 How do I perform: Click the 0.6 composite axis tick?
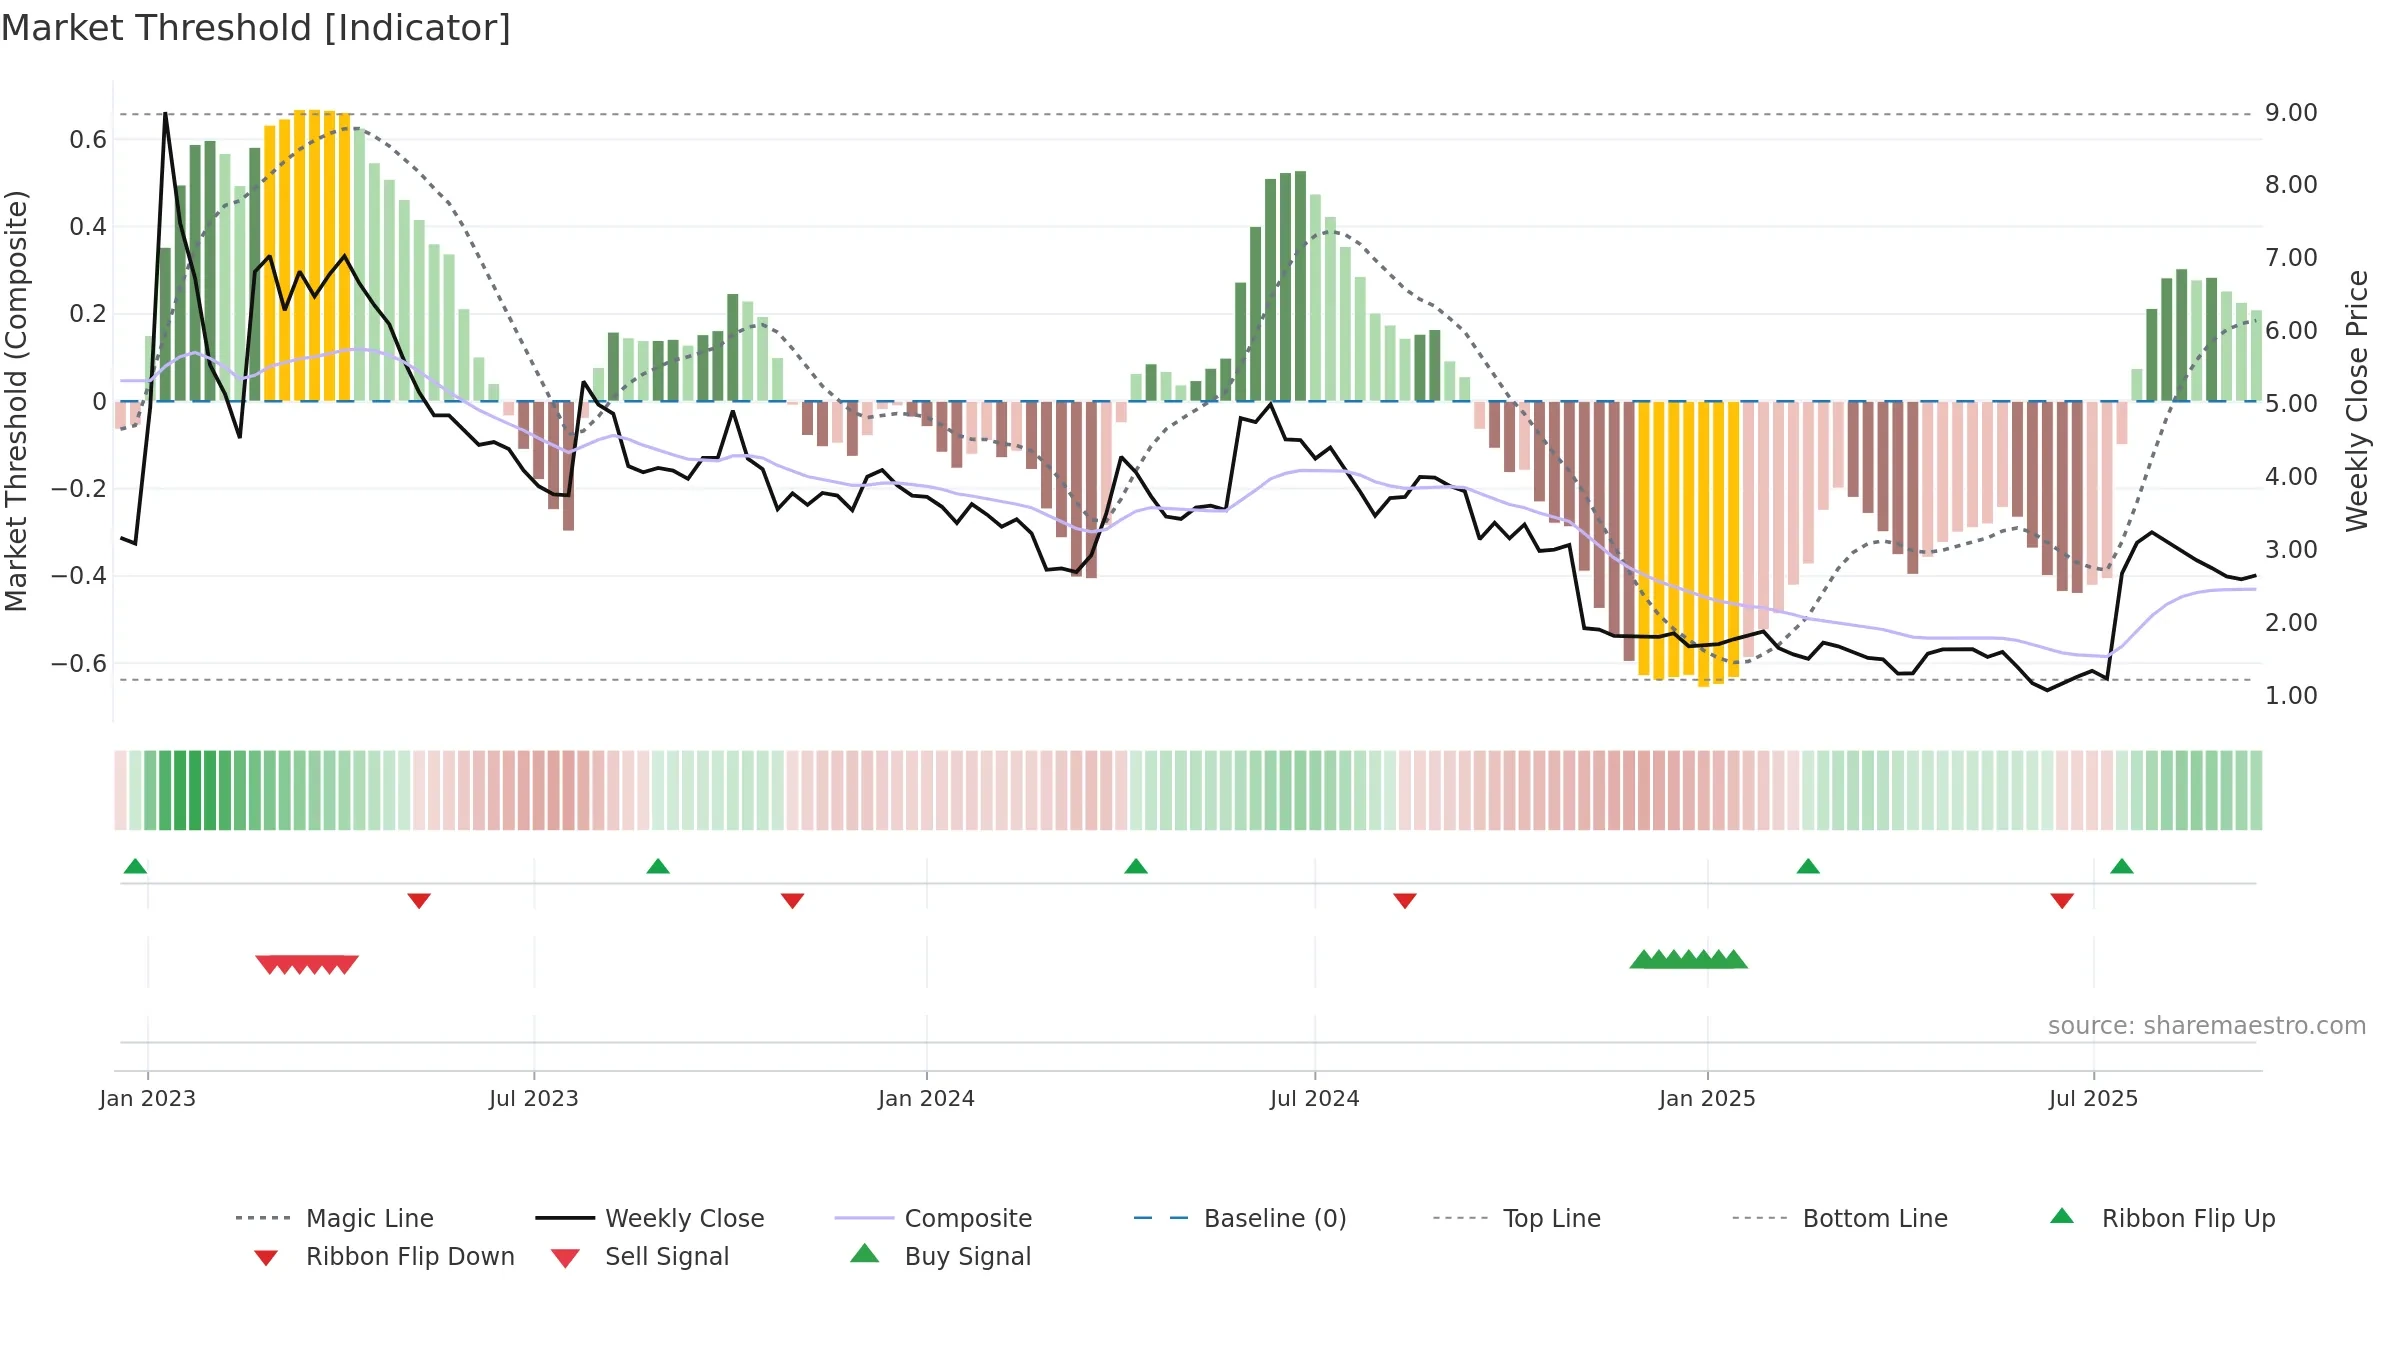tap(88, 139)
